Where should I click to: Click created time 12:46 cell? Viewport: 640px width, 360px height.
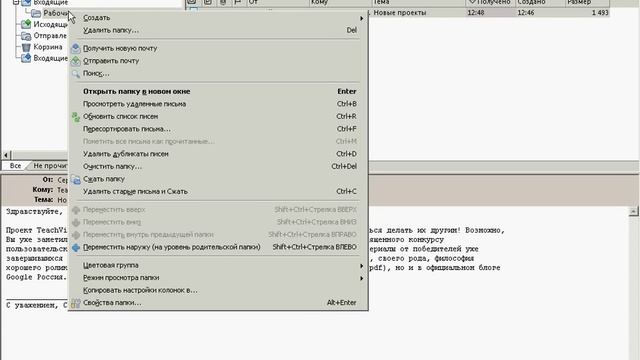point(526,13)
